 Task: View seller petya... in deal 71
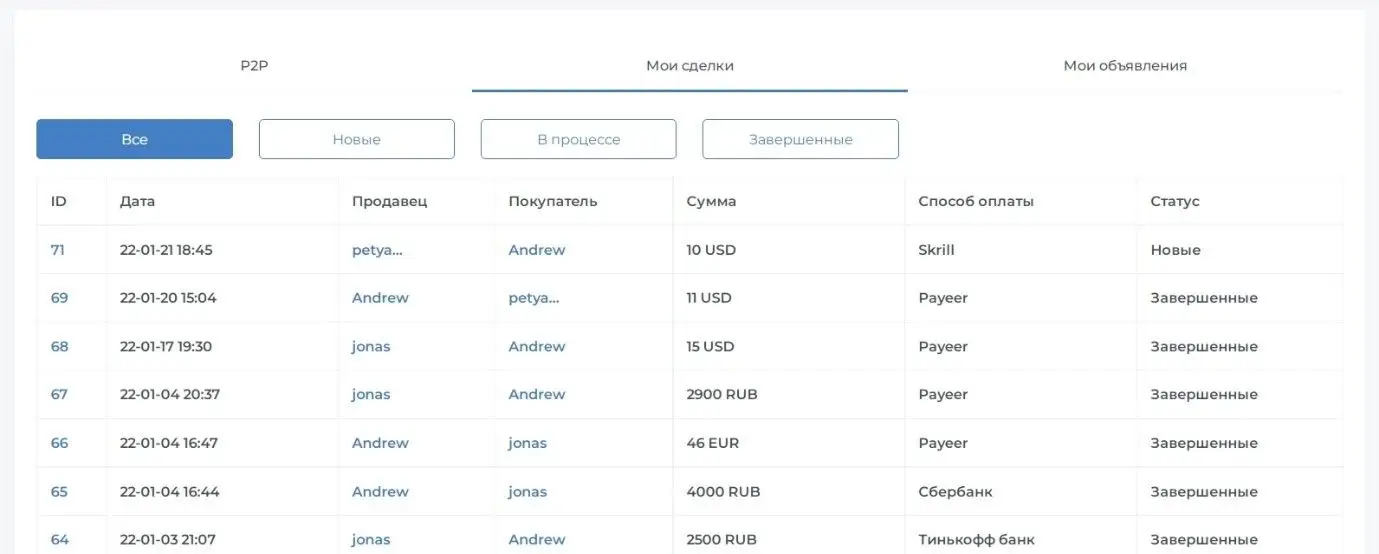click(377, 250)
